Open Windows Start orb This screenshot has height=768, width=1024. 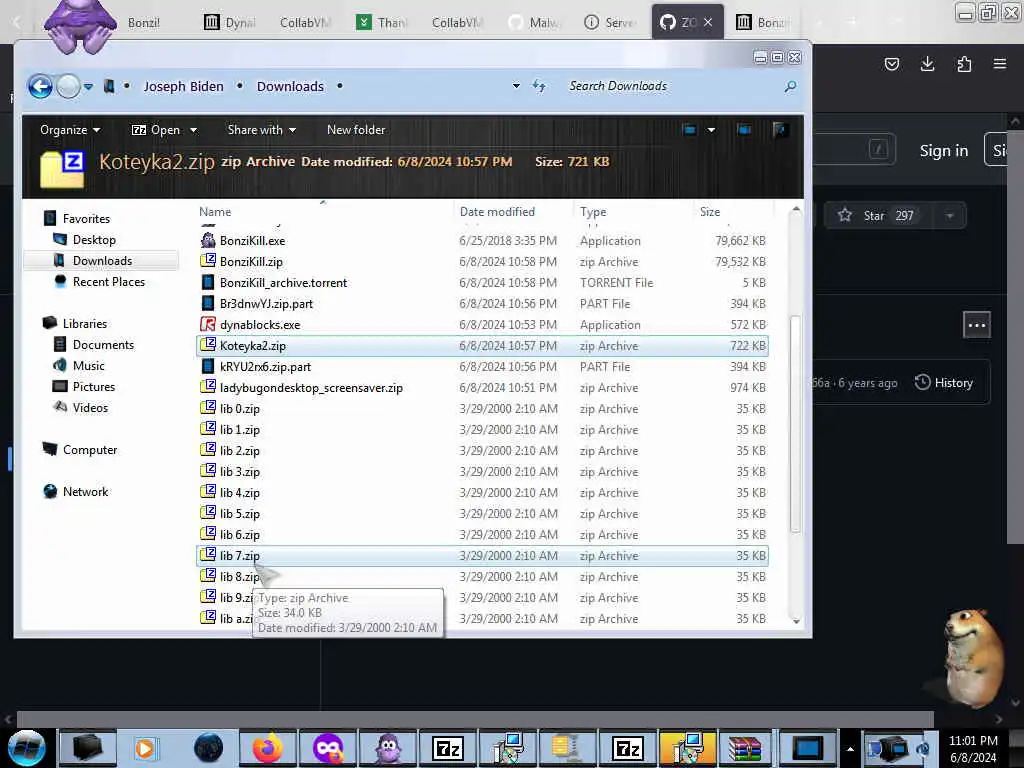pyautogui.click(x=27, y=748)
